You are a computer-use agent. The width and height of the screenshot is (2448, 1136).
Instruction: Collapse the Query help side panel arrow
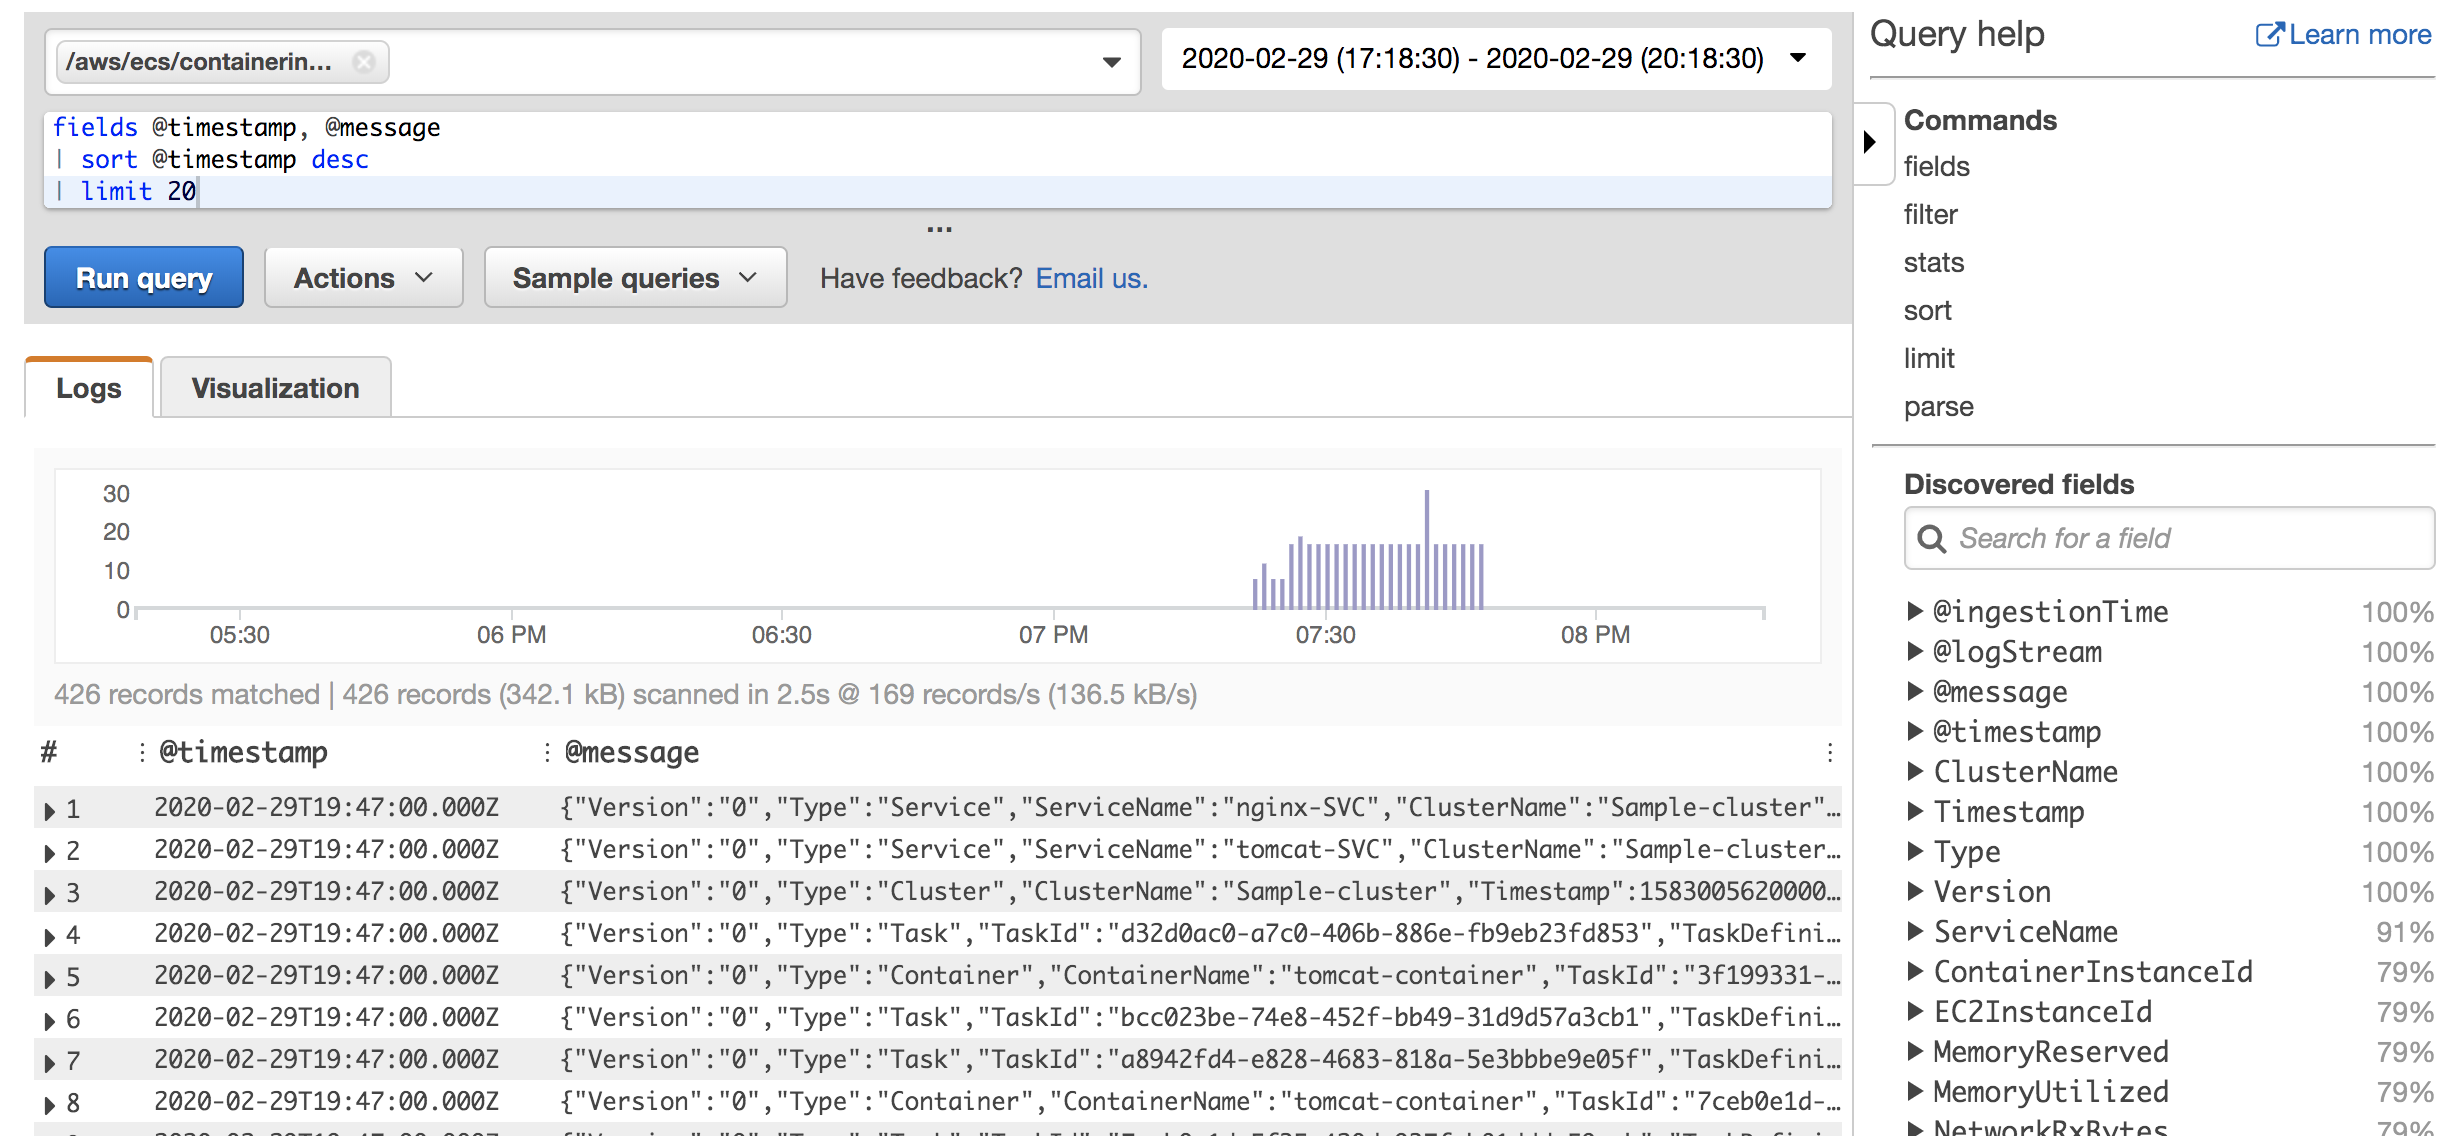[x=1869, y=142]
